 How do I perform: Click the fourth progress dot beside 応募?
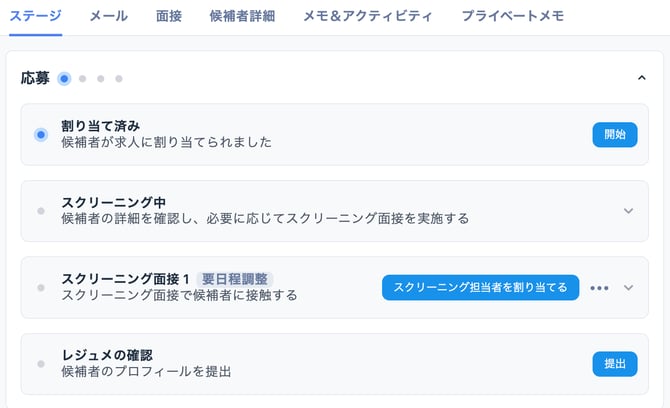[119, 78]
